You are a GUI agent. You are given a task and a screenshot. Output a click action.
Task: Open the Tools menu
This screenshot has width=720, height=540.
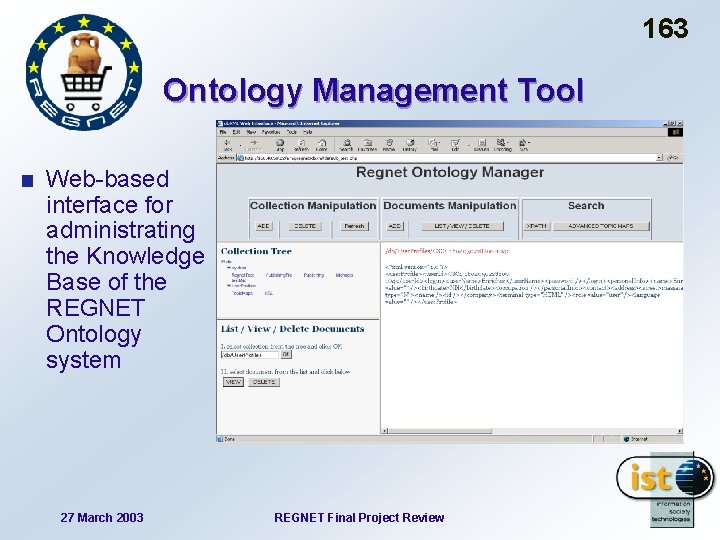click(292, 132)
